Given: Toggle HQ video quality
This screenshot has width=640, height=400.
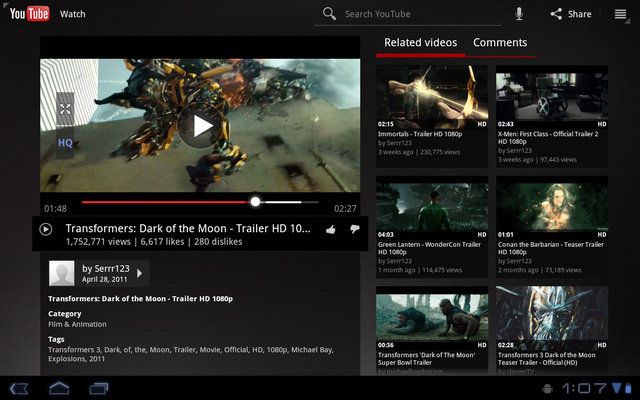Looking at the screenshot, I should (65, 143).
